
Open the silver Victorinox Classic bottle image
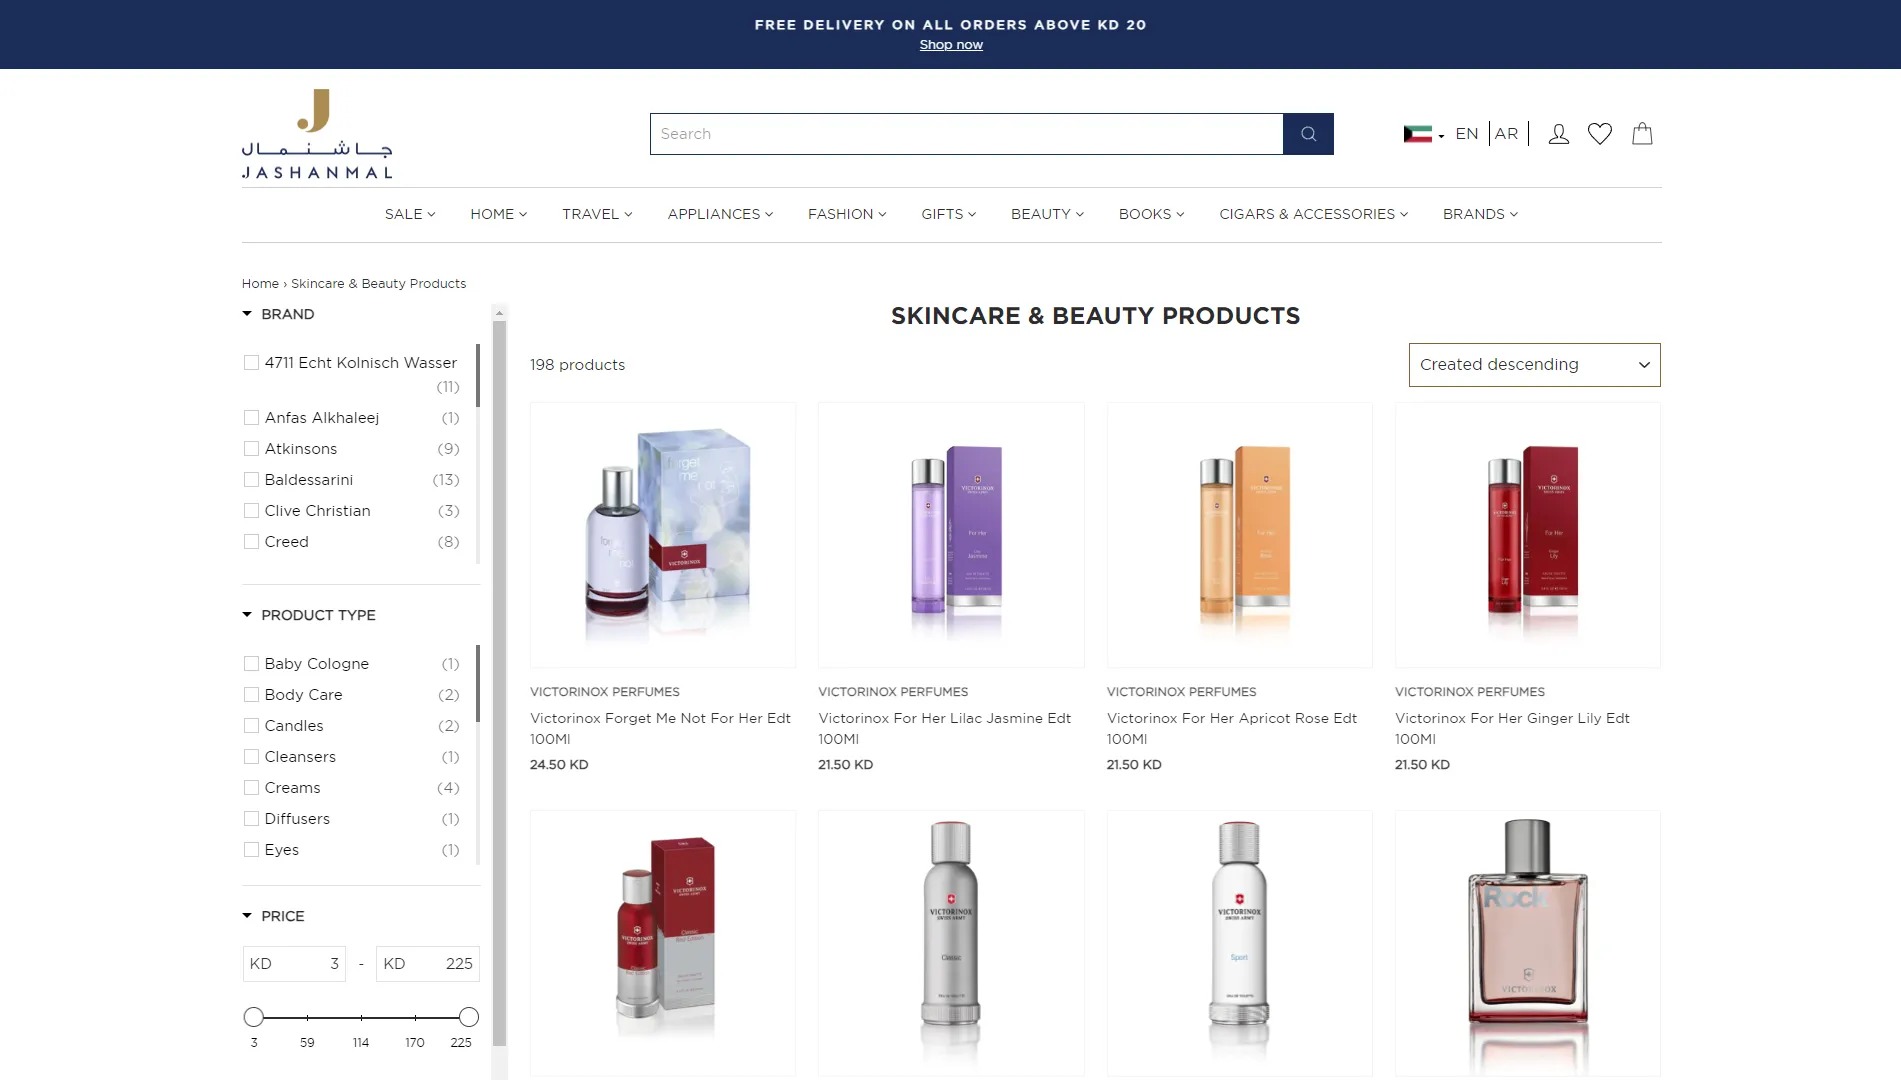point(951,943)
